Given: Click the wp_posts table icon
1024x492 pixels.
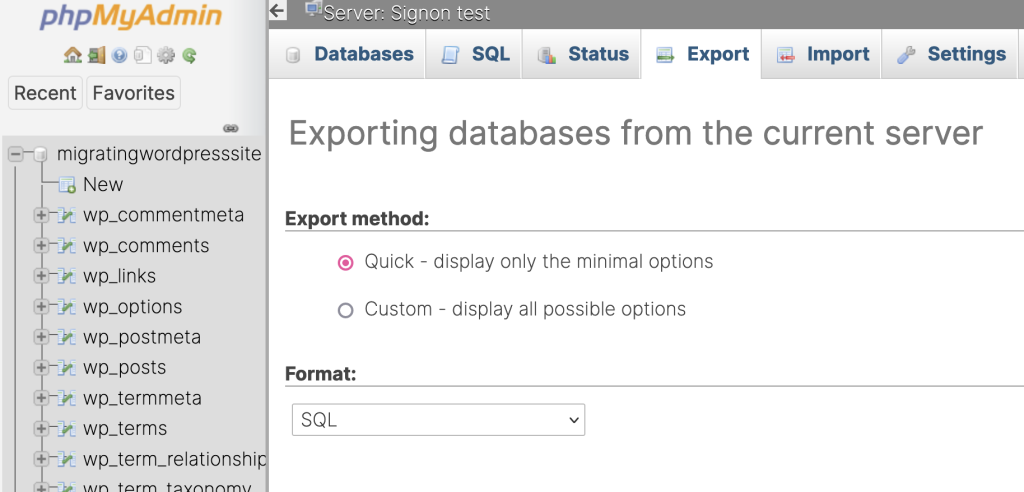Looking at the screenshot, I should point(67,367).
